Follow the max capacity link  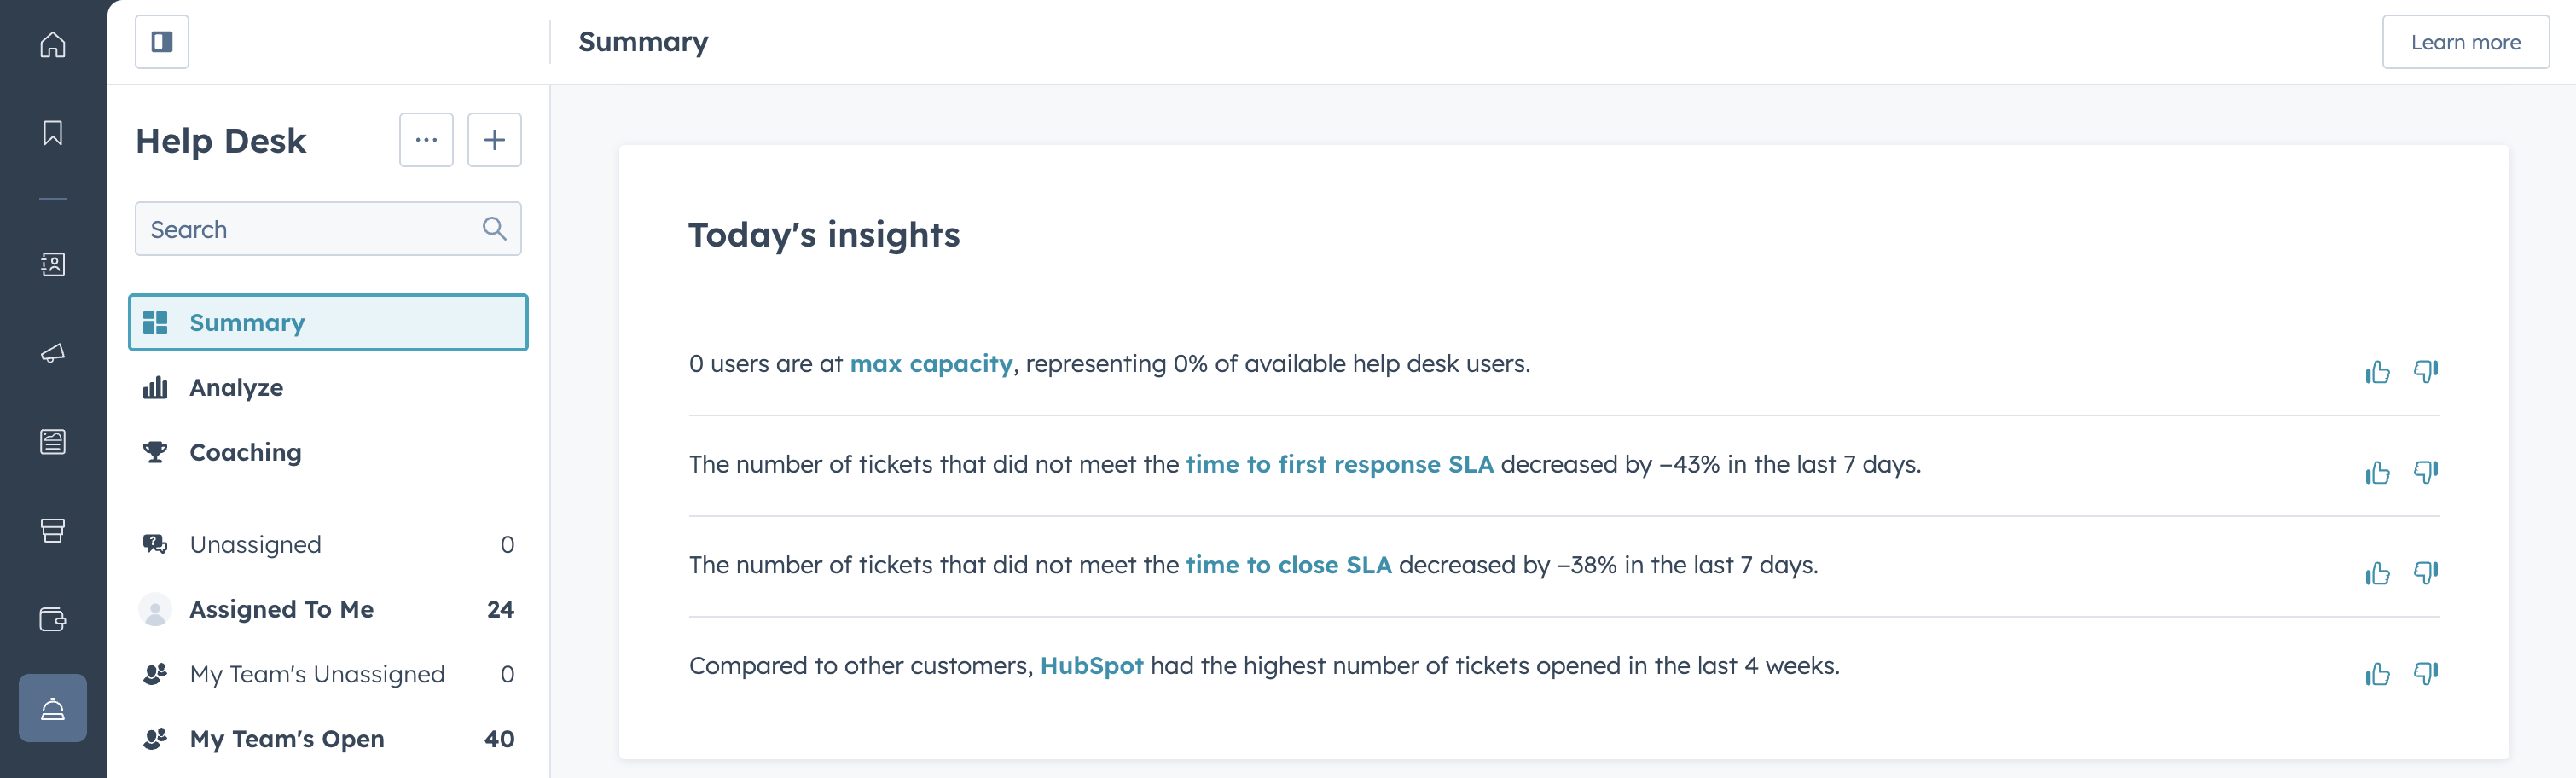(x=931, y=364)
